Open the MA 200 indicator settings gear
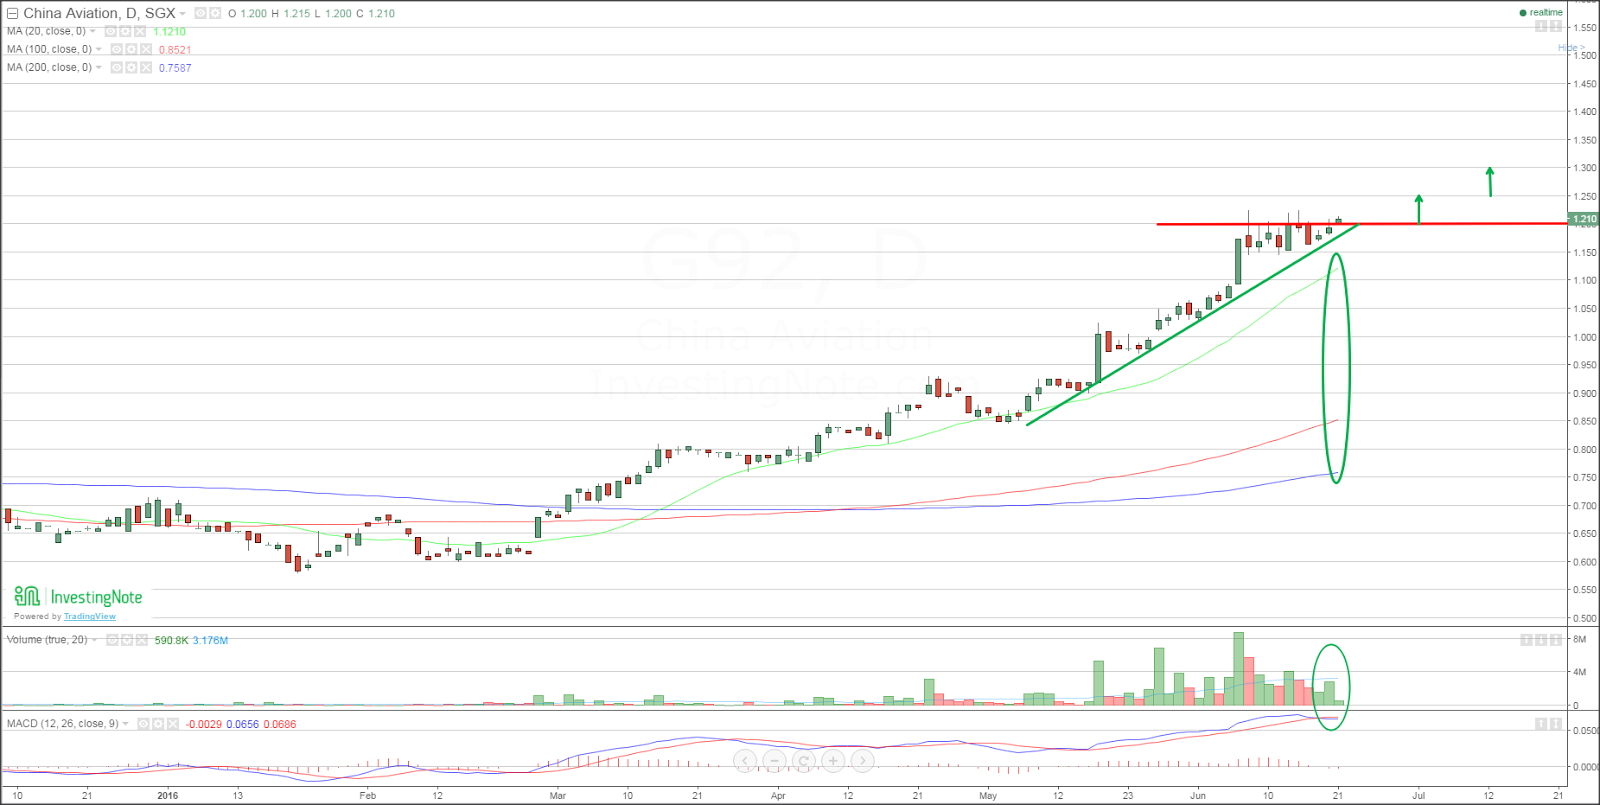 click(131, 68)
